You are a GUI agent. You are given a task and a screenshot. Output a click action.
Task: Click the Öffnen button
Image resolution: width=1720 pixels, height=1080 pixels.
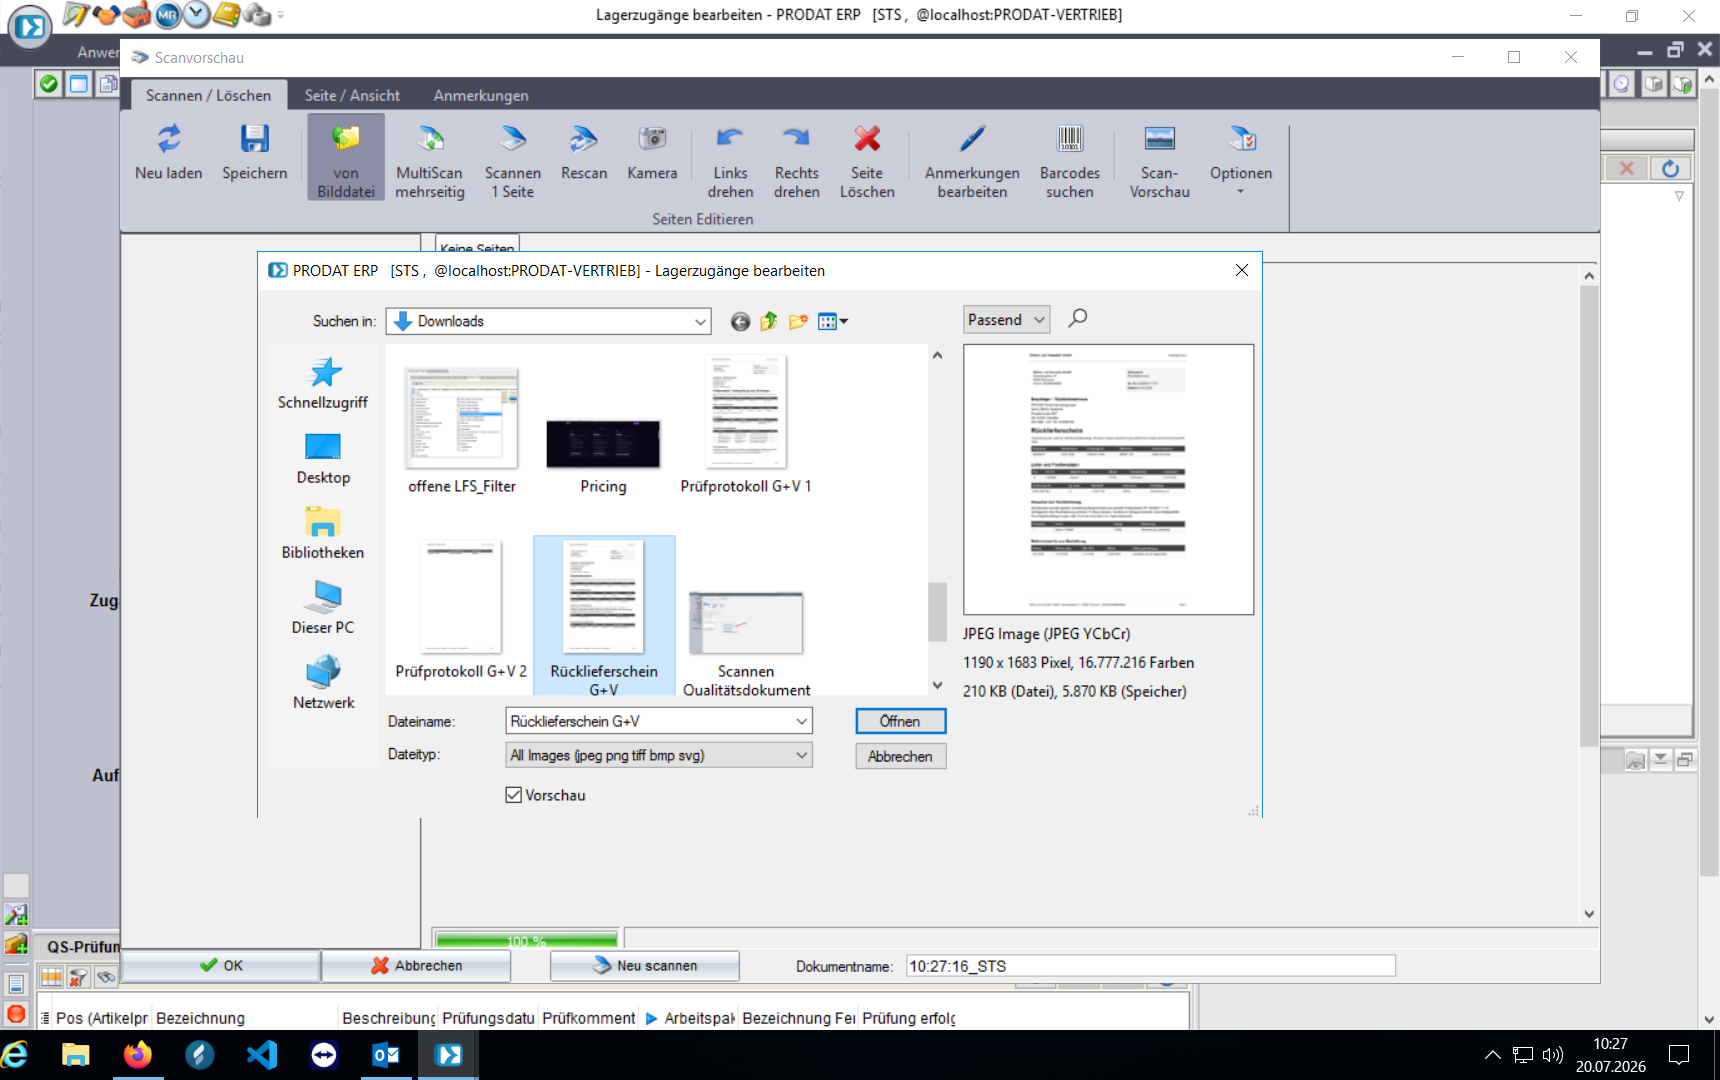click(900, 721)
